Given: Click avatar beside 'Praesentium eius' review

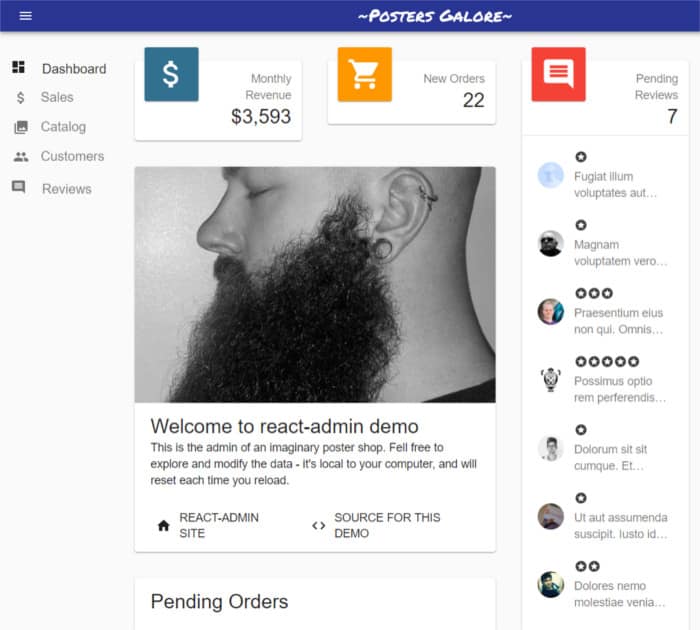Looking at the screenshot, I should [x=550, y=312].
